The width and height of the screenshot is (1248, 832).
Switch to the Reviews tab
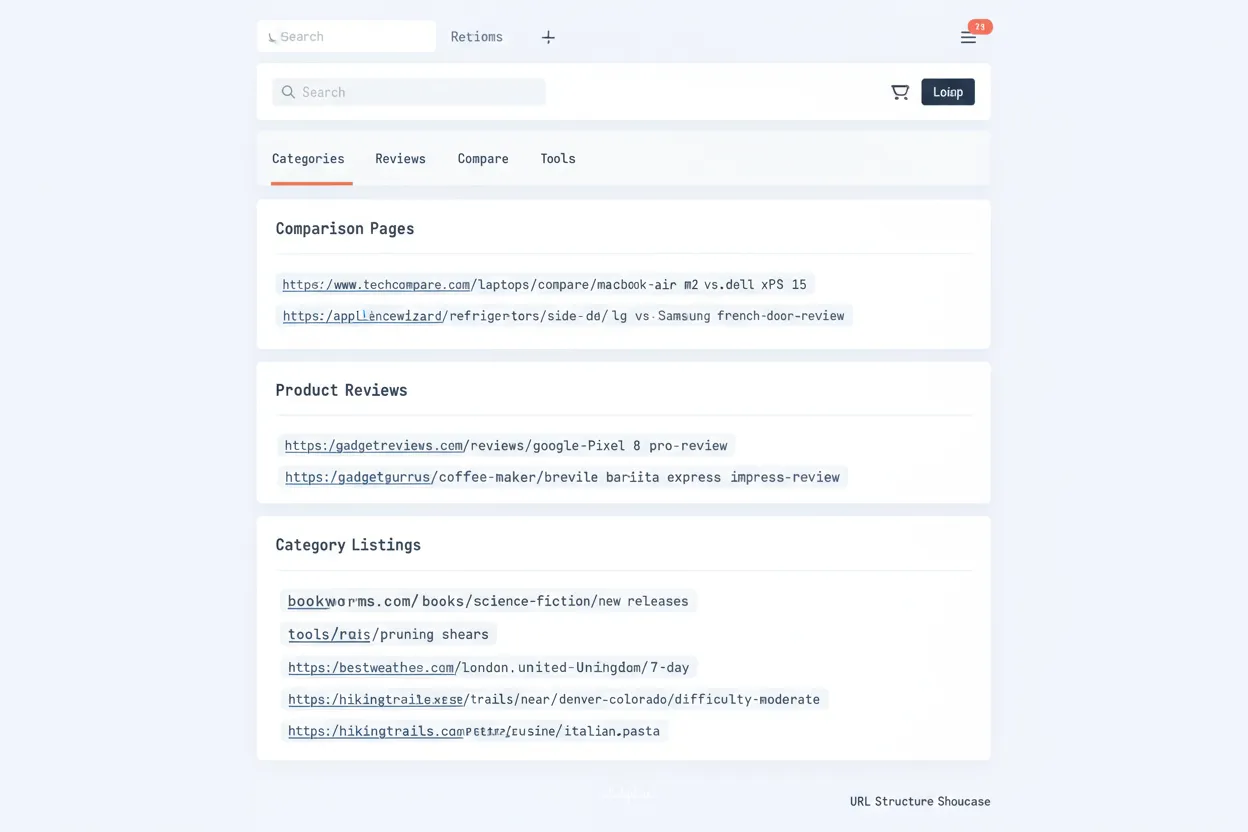(x=400, y=158)
